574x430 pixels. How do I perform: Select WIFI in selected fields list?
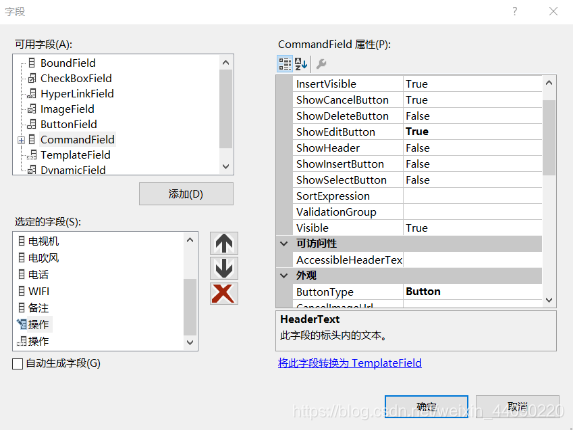point(39,291)
